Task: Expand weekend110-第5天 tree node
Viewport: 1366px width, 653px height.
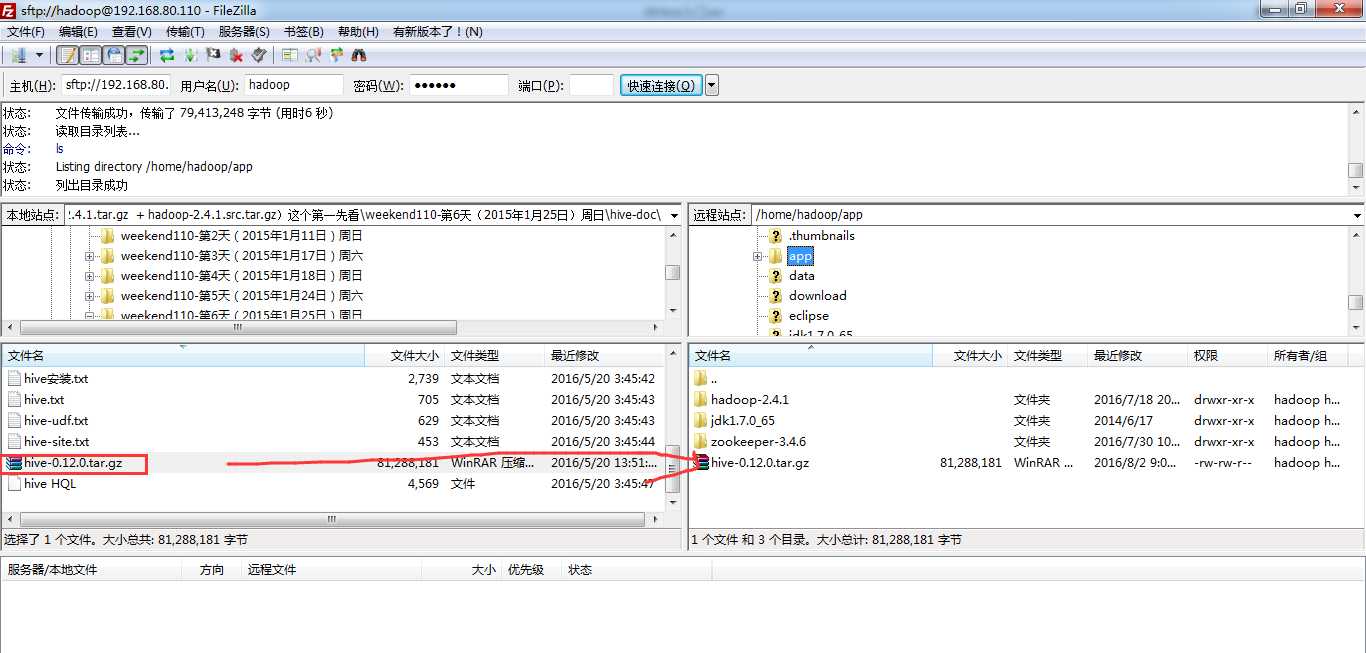Action: (89, 296)
